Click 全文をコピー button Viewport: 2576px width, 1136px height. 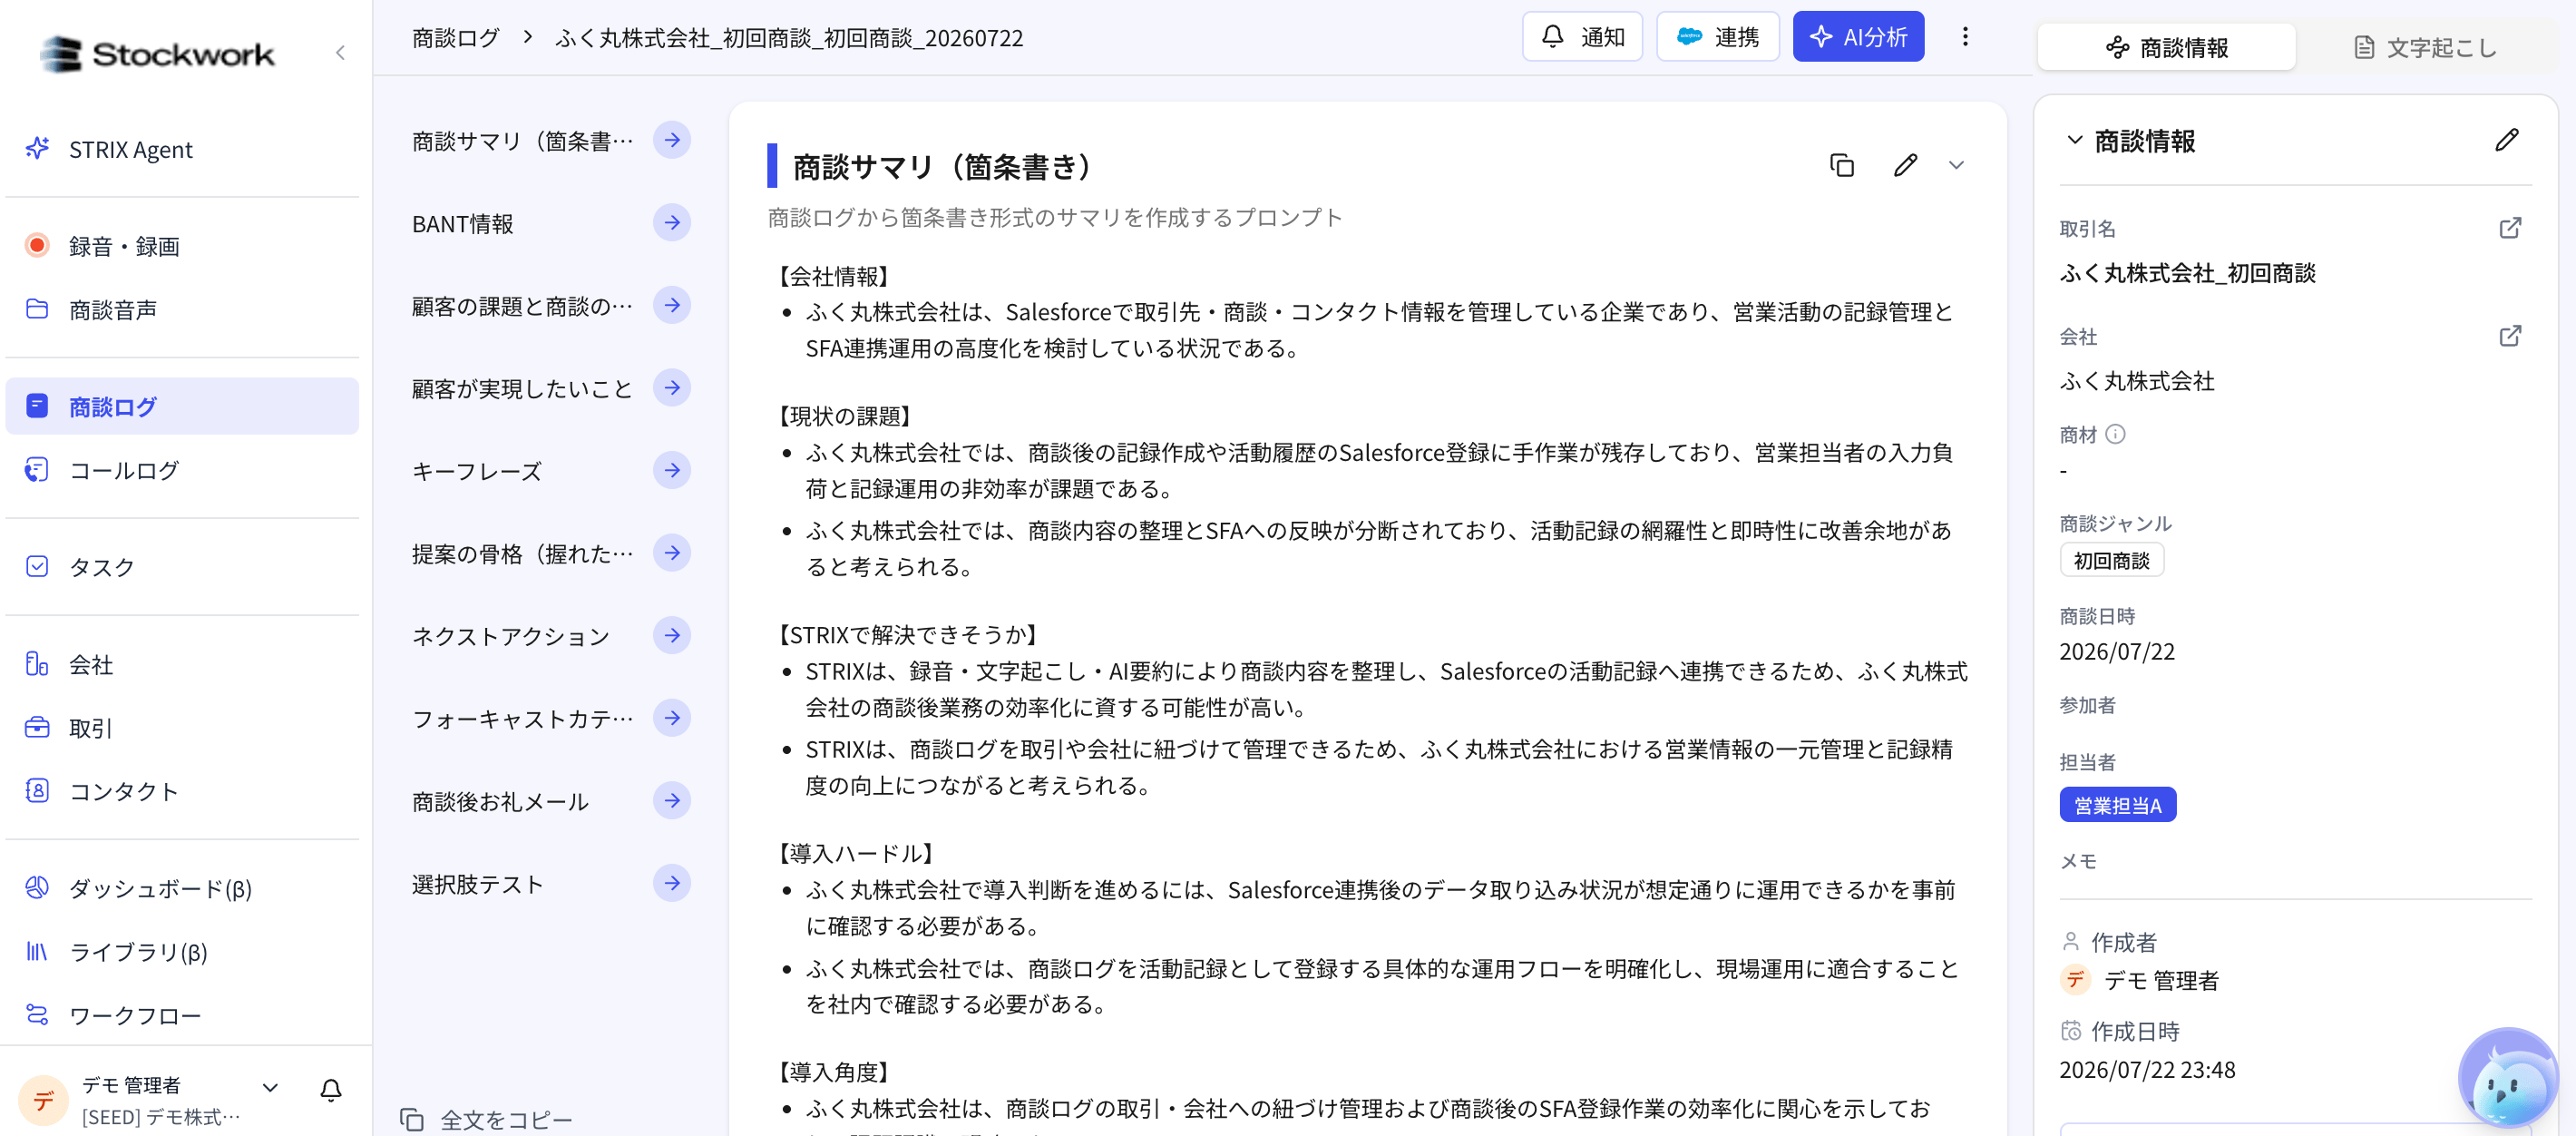(x=487, y=1119)
